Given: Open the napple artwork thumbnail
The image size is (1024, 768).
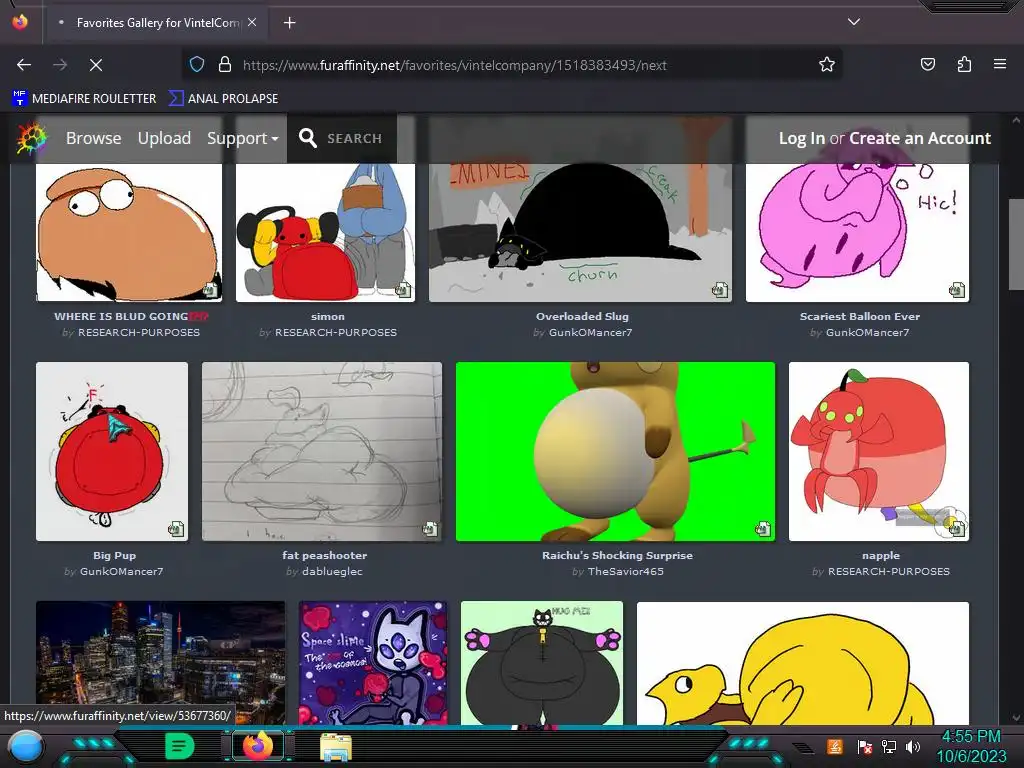Looking at the screenshot, I should point(878,451).
